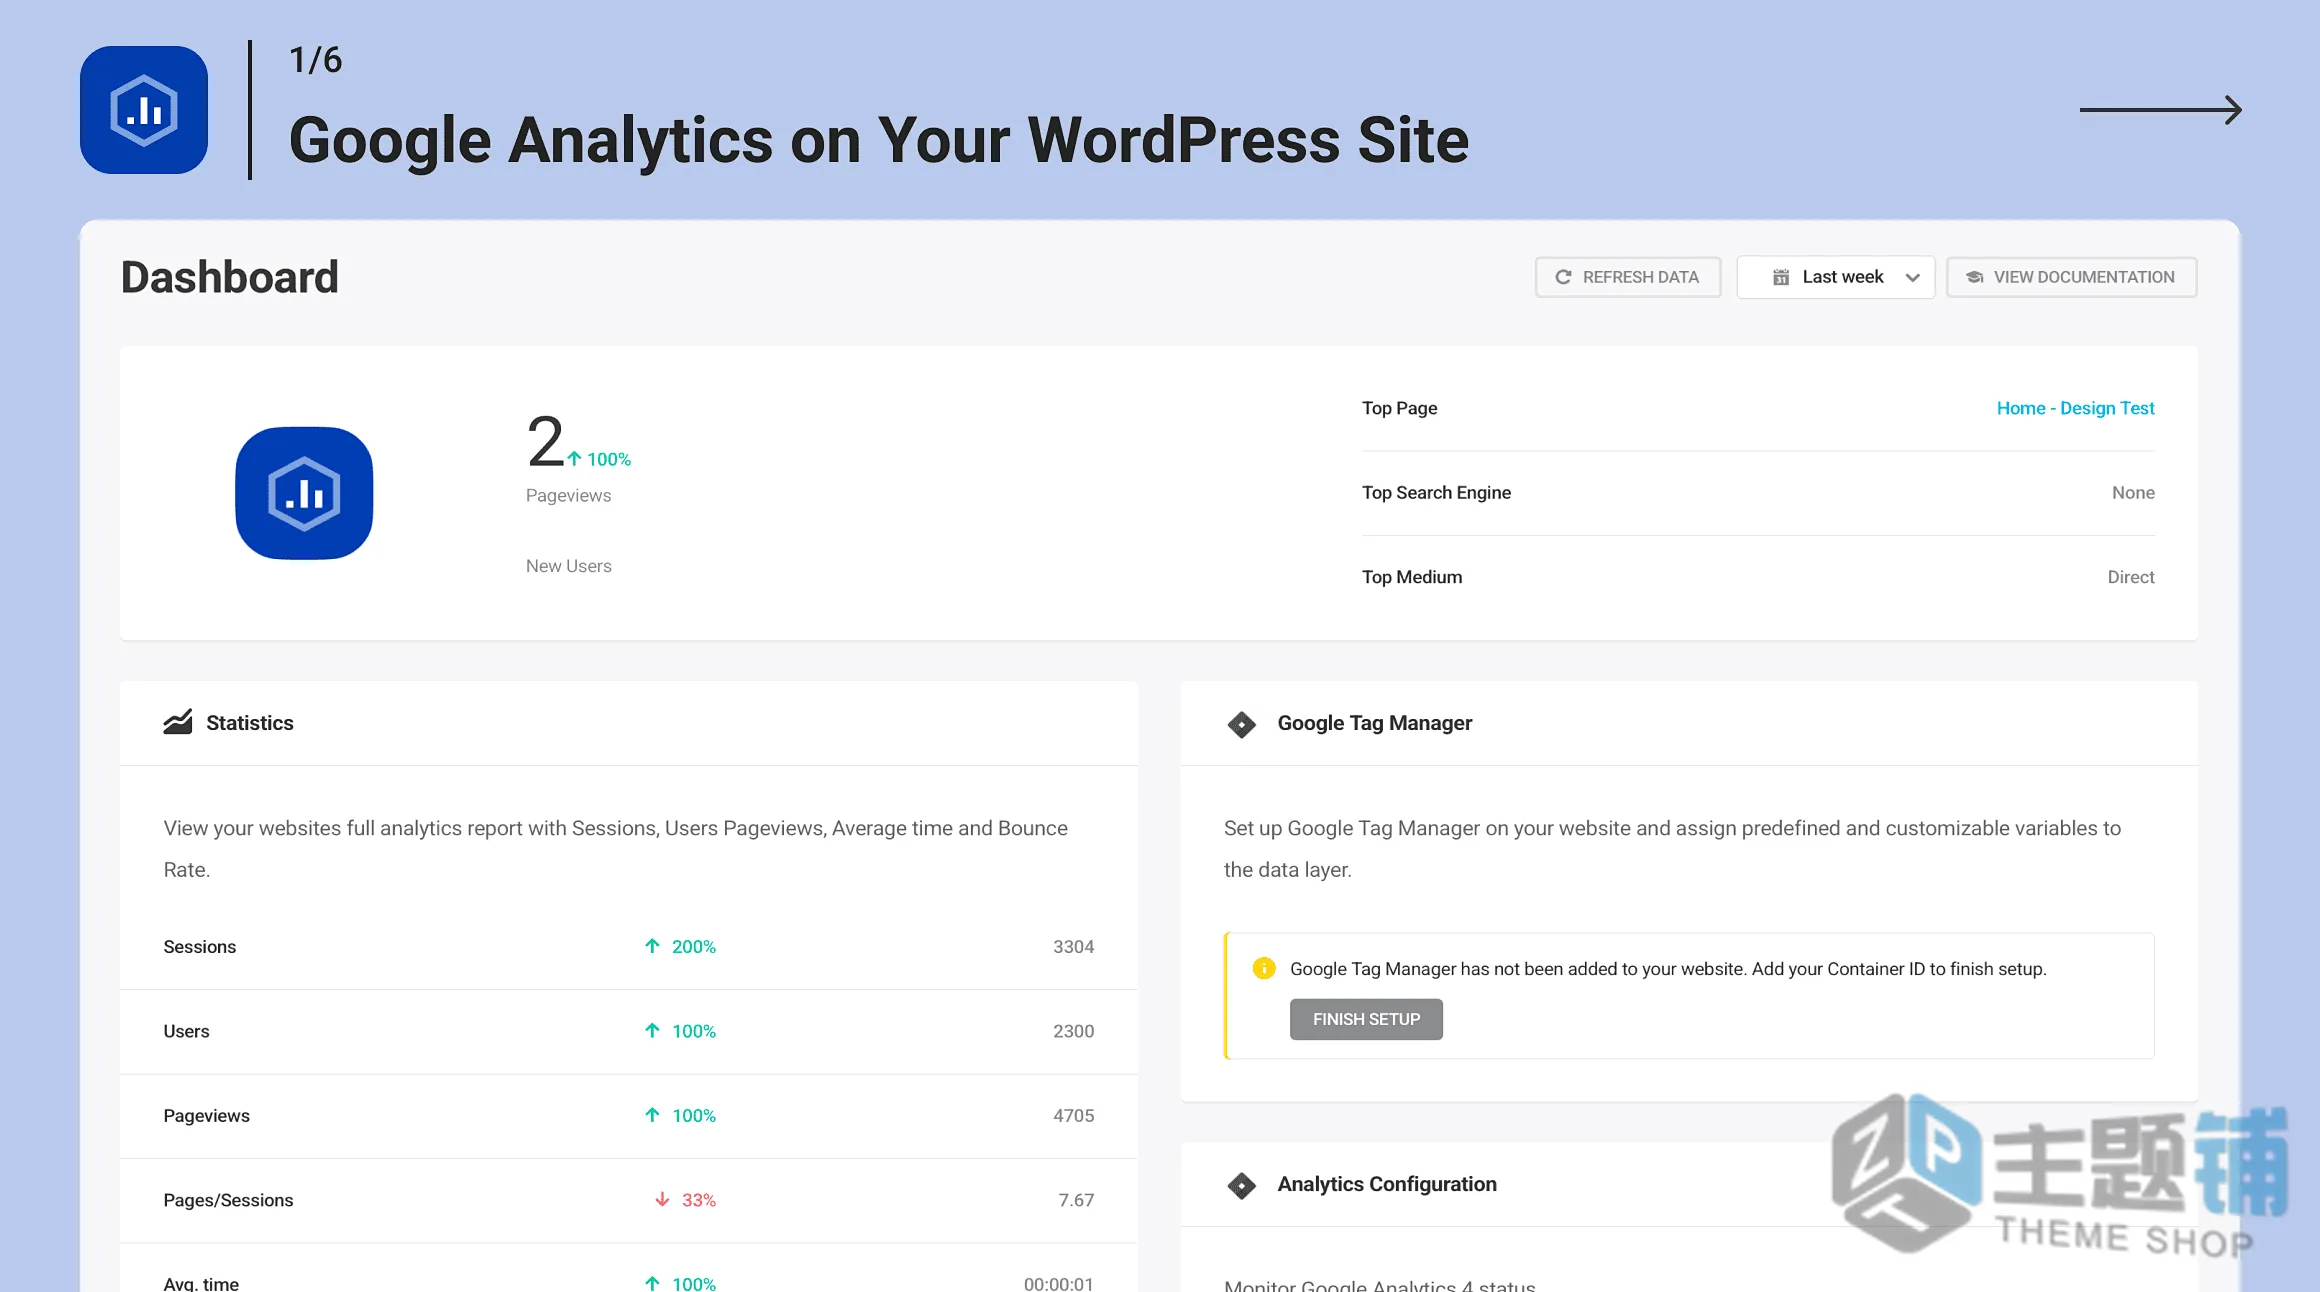Click the graduation cap icon in View Documentation
Screen dimensions: 2320x1292
click(x=1974, y=277)
